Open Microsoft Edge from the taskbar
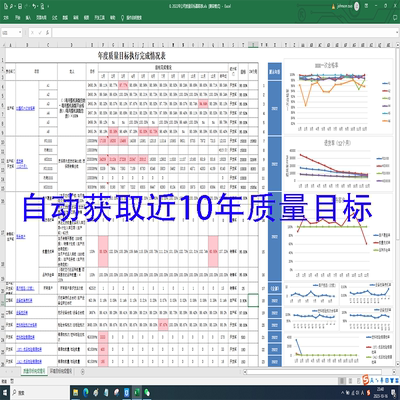400x400 pixels. click(x=86, y=393)
